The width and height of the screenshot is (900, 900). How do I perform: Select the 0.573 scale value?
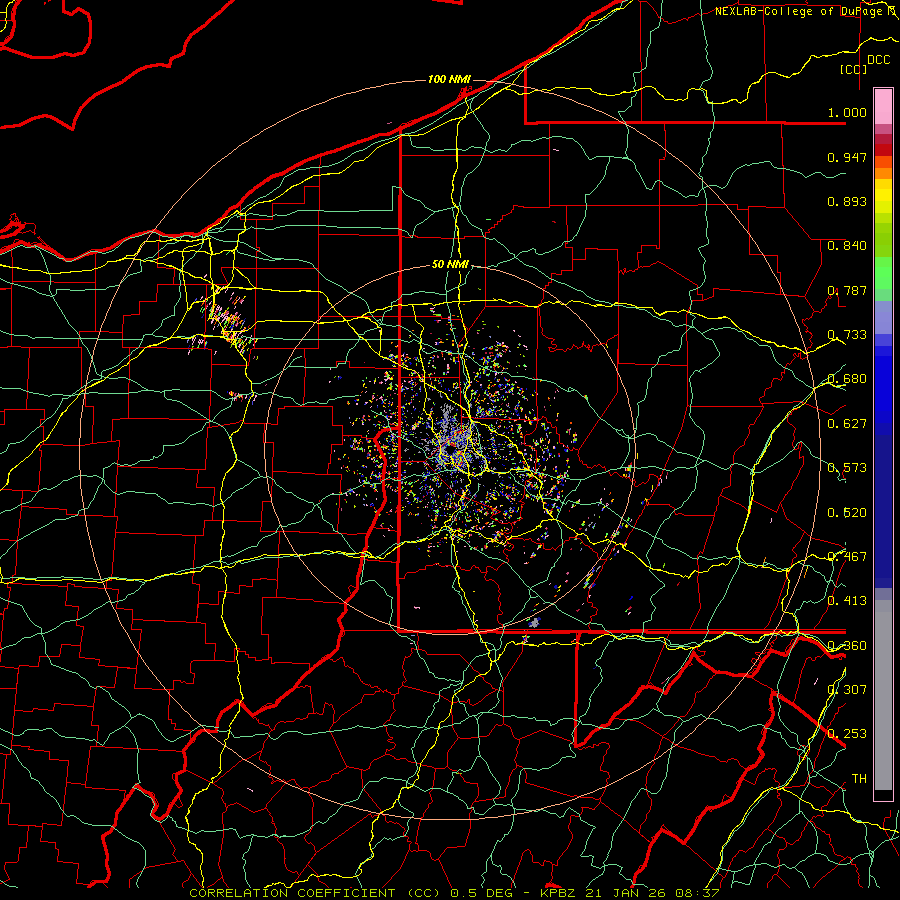pyautogui.click(x=847, y=468)
